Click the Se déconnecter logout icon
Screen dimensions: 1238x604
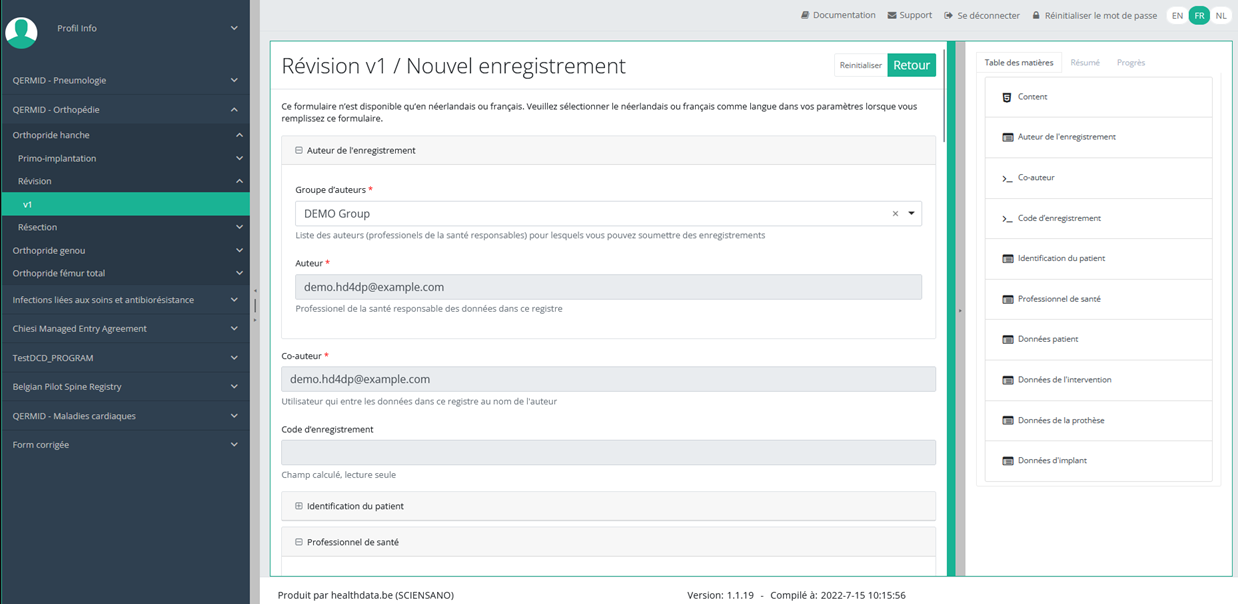(x=948, y=16)
